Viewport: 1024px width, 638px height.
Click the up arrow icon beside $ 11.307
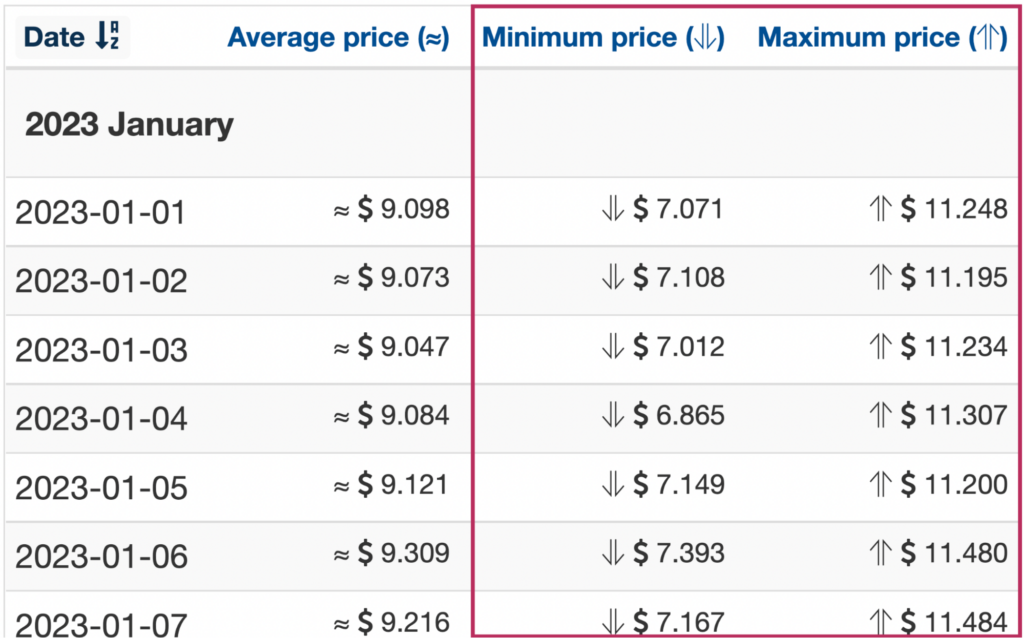tap(881, 415)
